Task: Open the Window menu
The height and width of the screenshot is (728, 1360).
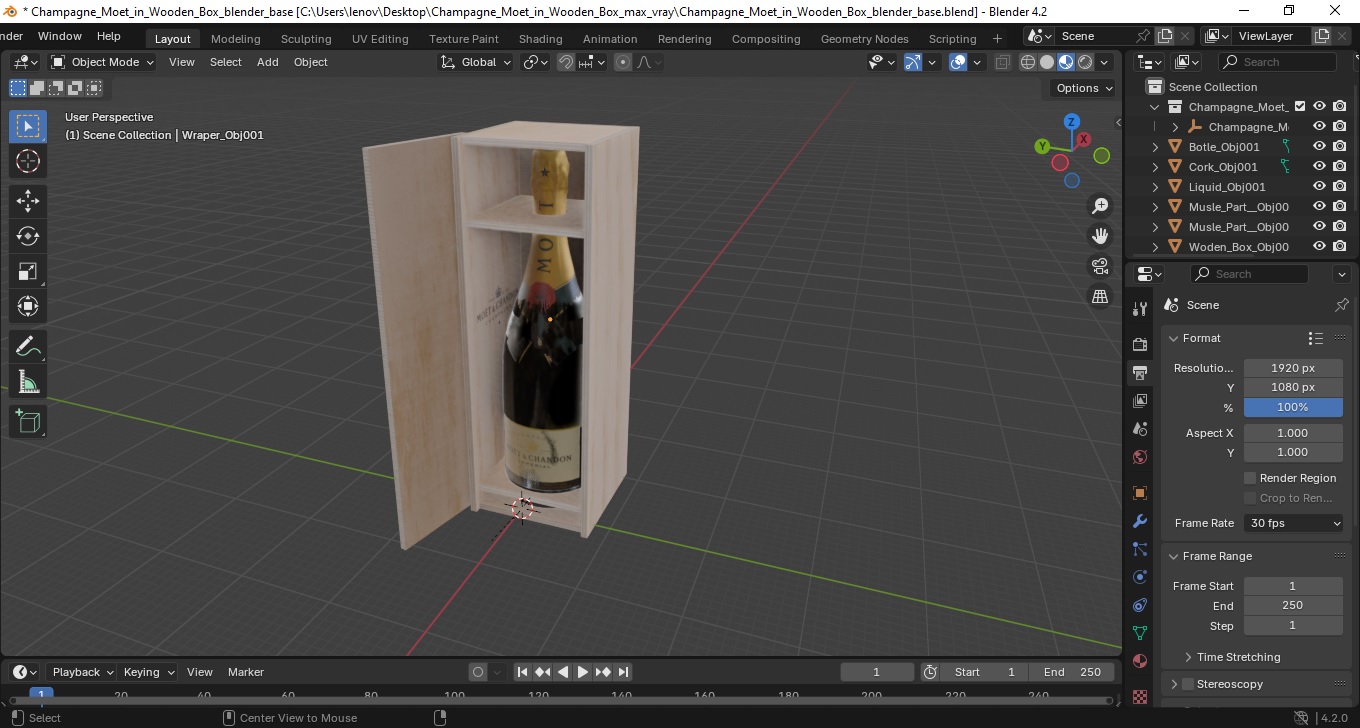Action: (60, 36)
